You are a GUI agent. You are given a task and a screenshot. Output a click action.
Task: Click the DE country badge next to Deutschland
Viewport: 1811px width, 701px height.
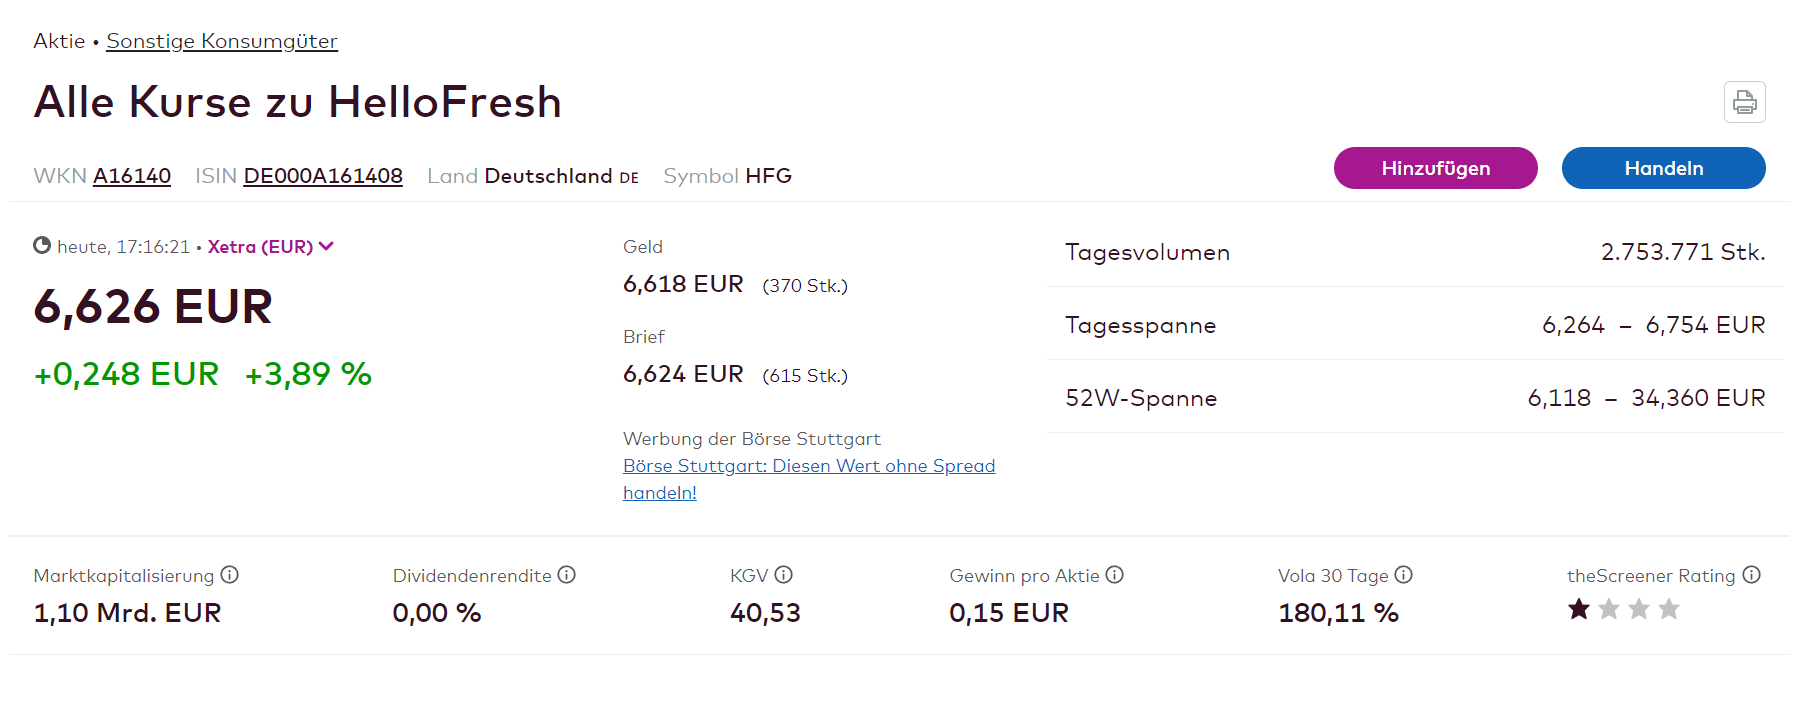(x=629, y=176)
